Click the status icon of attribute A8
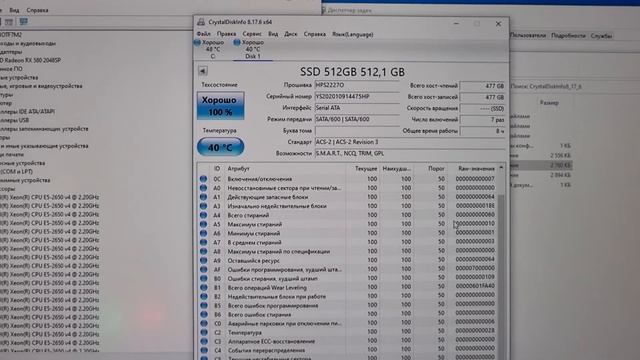The width and height of the screenshot is (640, 360). click(203, 251)
